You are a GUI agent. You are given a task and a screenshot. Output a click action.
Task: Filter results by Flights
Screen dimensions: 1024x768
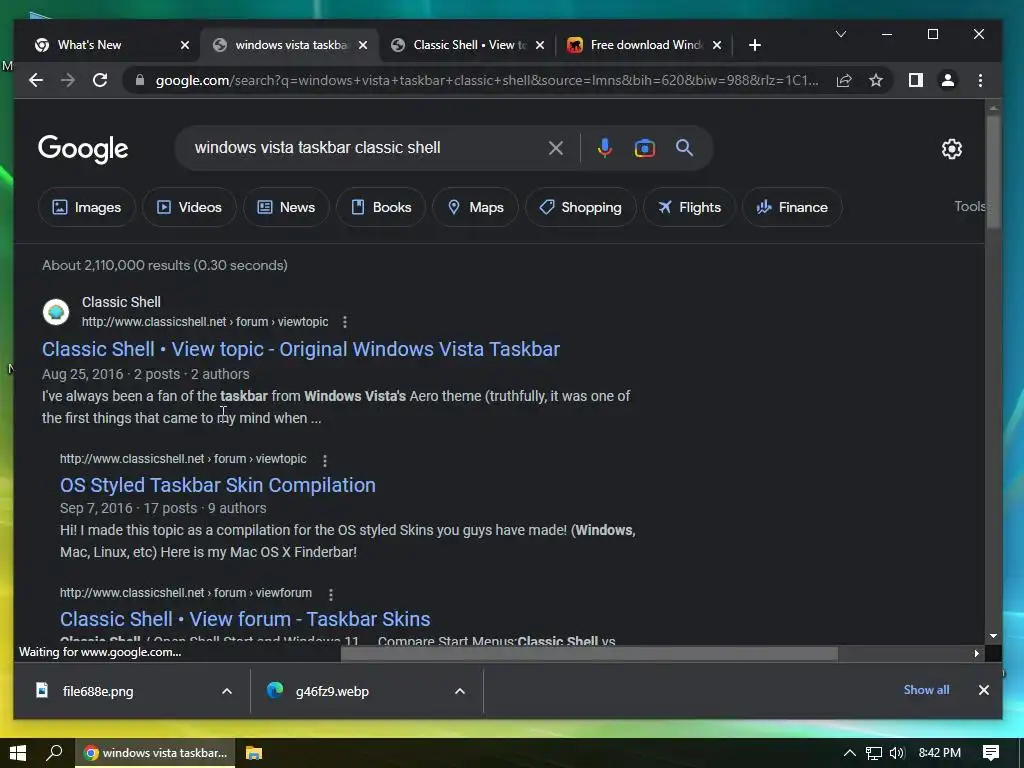pyautogui.click(x=689, y=207)
